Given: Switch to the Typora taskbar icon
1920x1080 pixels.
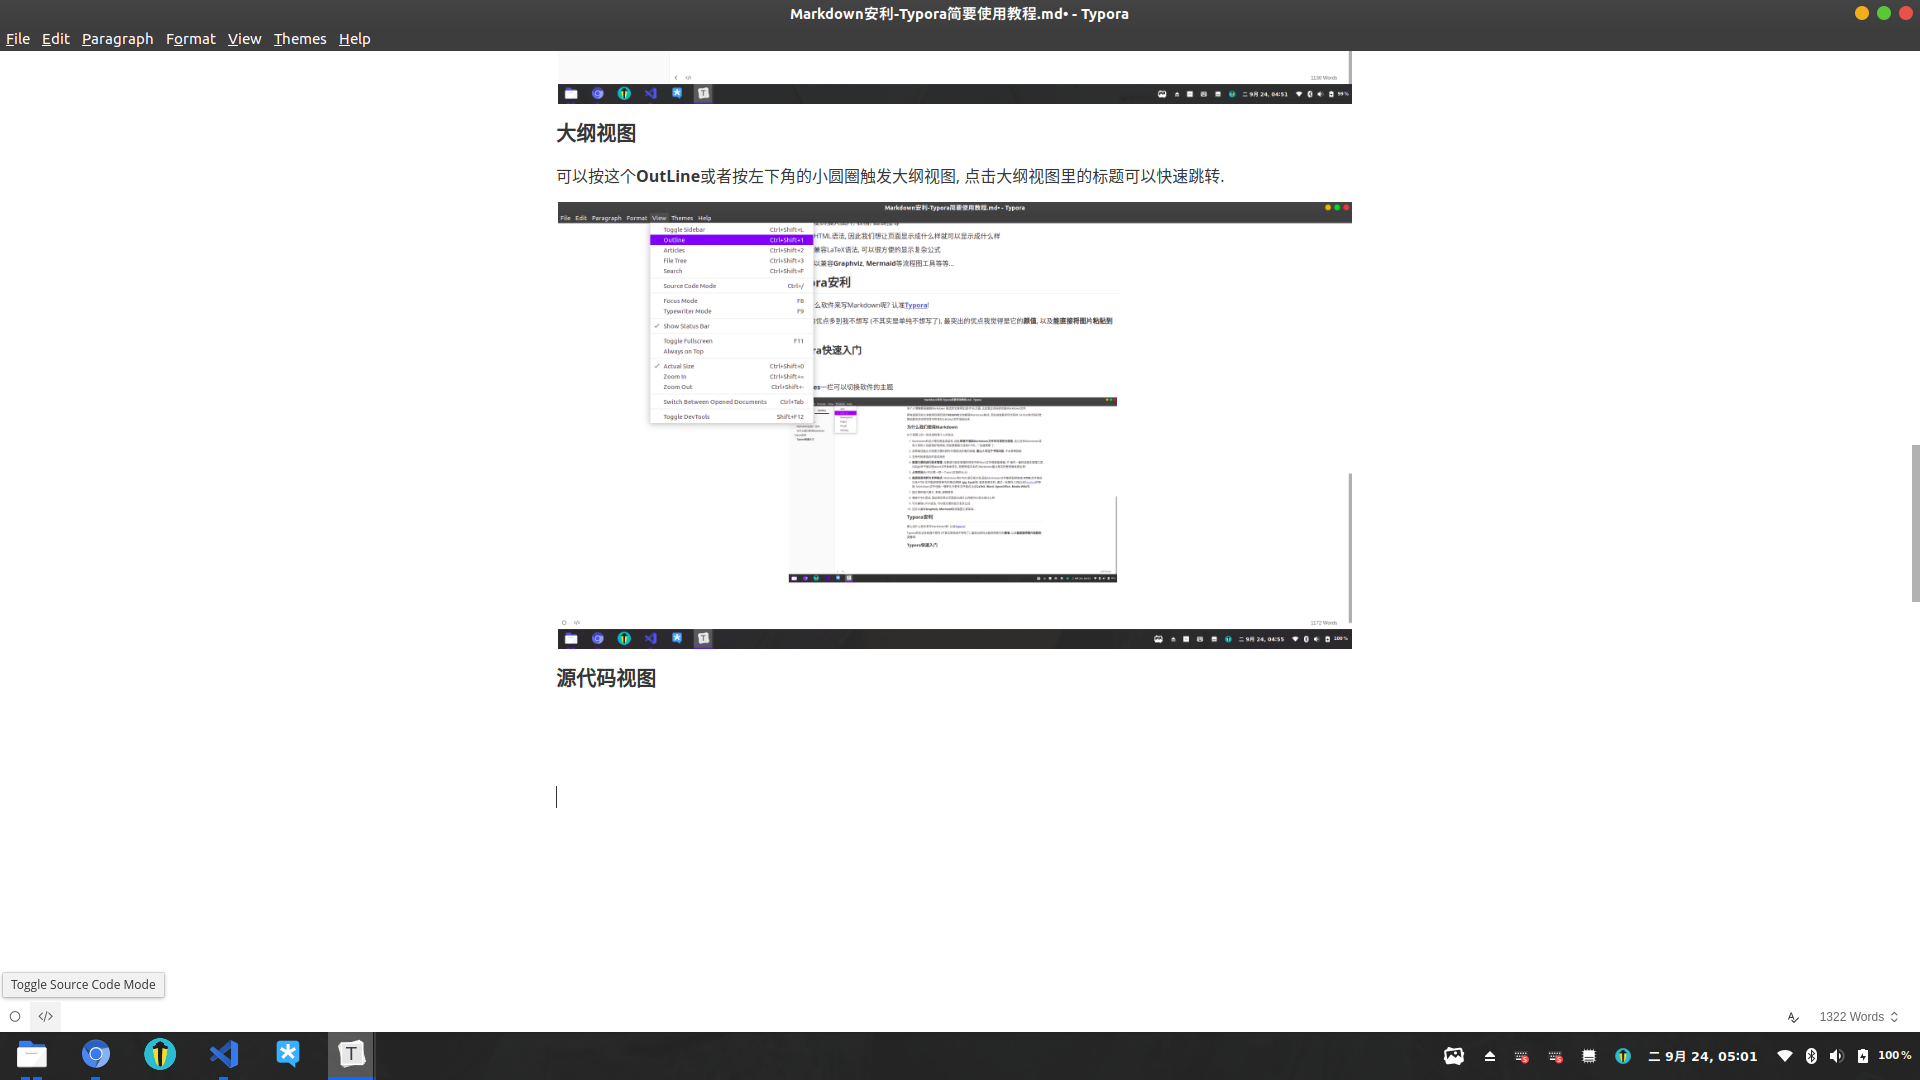Looking at the screenshot, I should coord(351,1054).
